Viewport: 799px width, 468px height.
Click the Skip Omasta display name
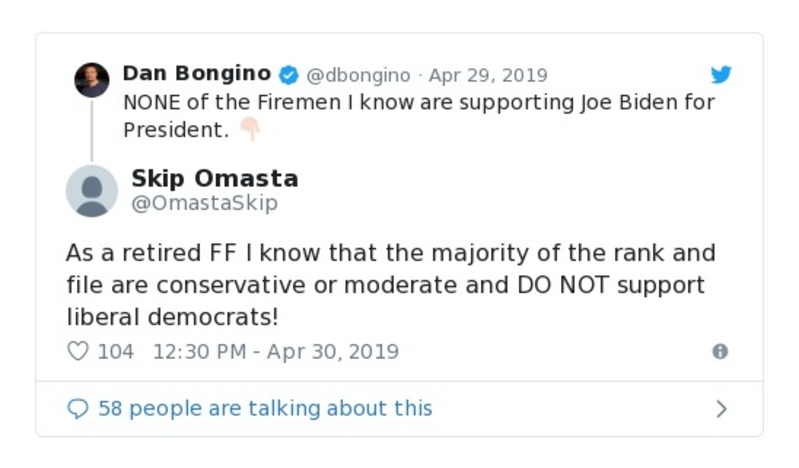pos(214,179)
